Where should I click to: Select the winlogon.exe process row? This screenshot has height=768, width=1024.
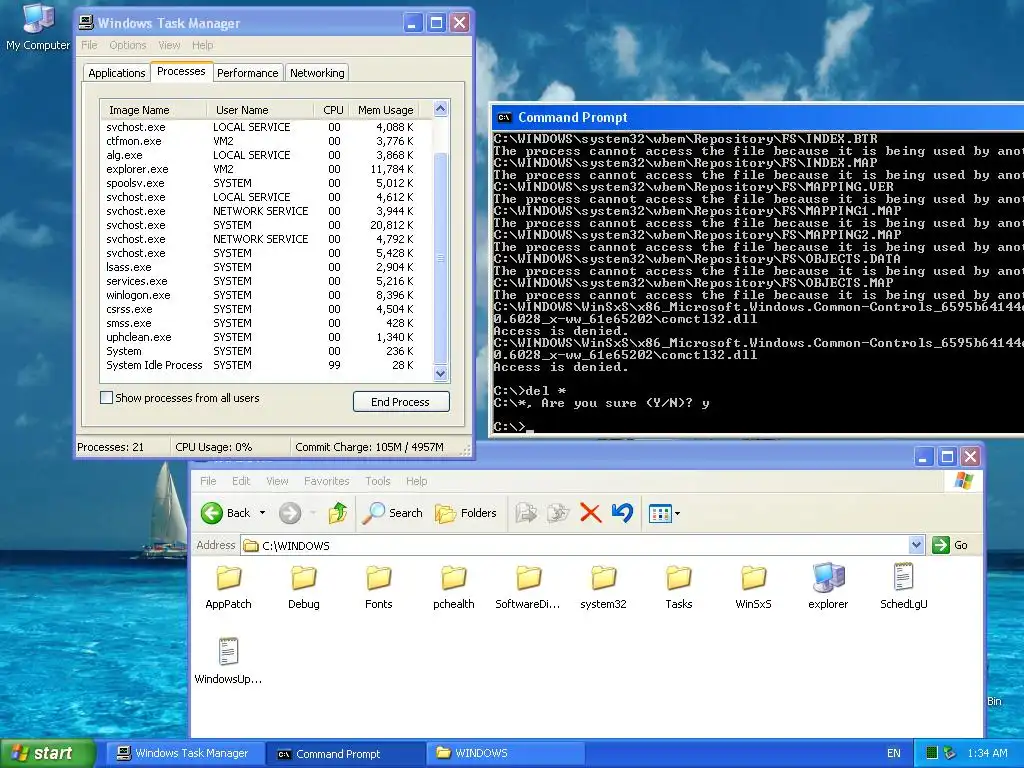[266, 295]
